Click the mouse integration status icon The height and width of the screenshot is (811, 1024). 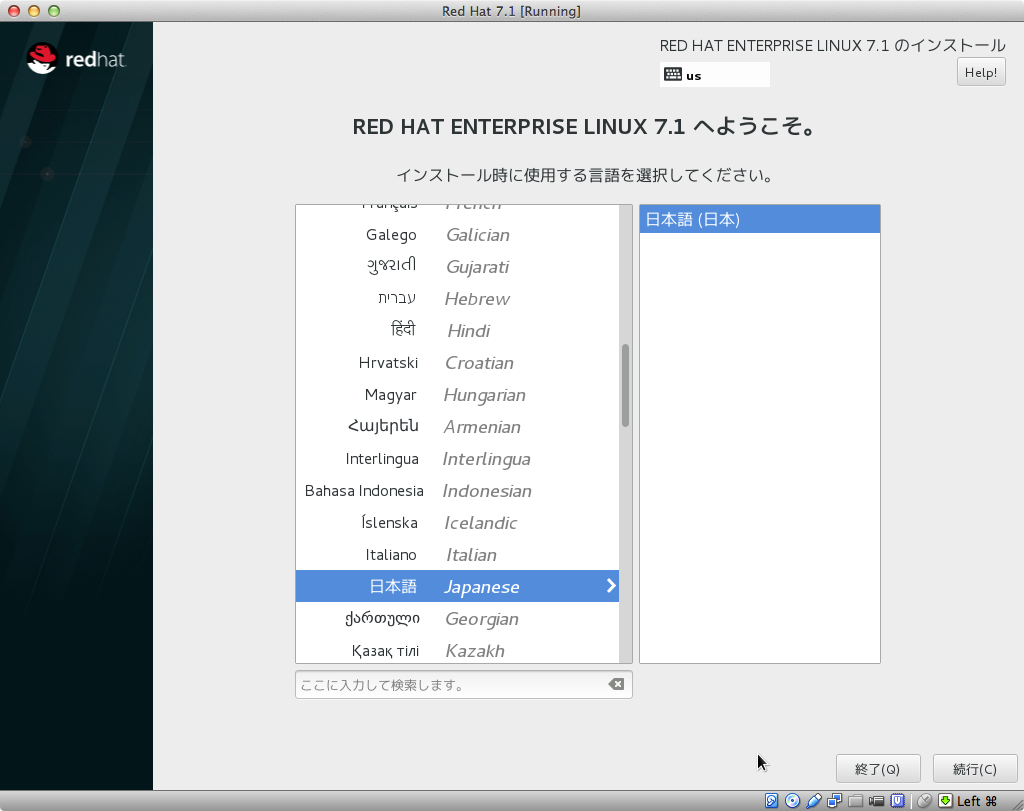click(924, 801)
